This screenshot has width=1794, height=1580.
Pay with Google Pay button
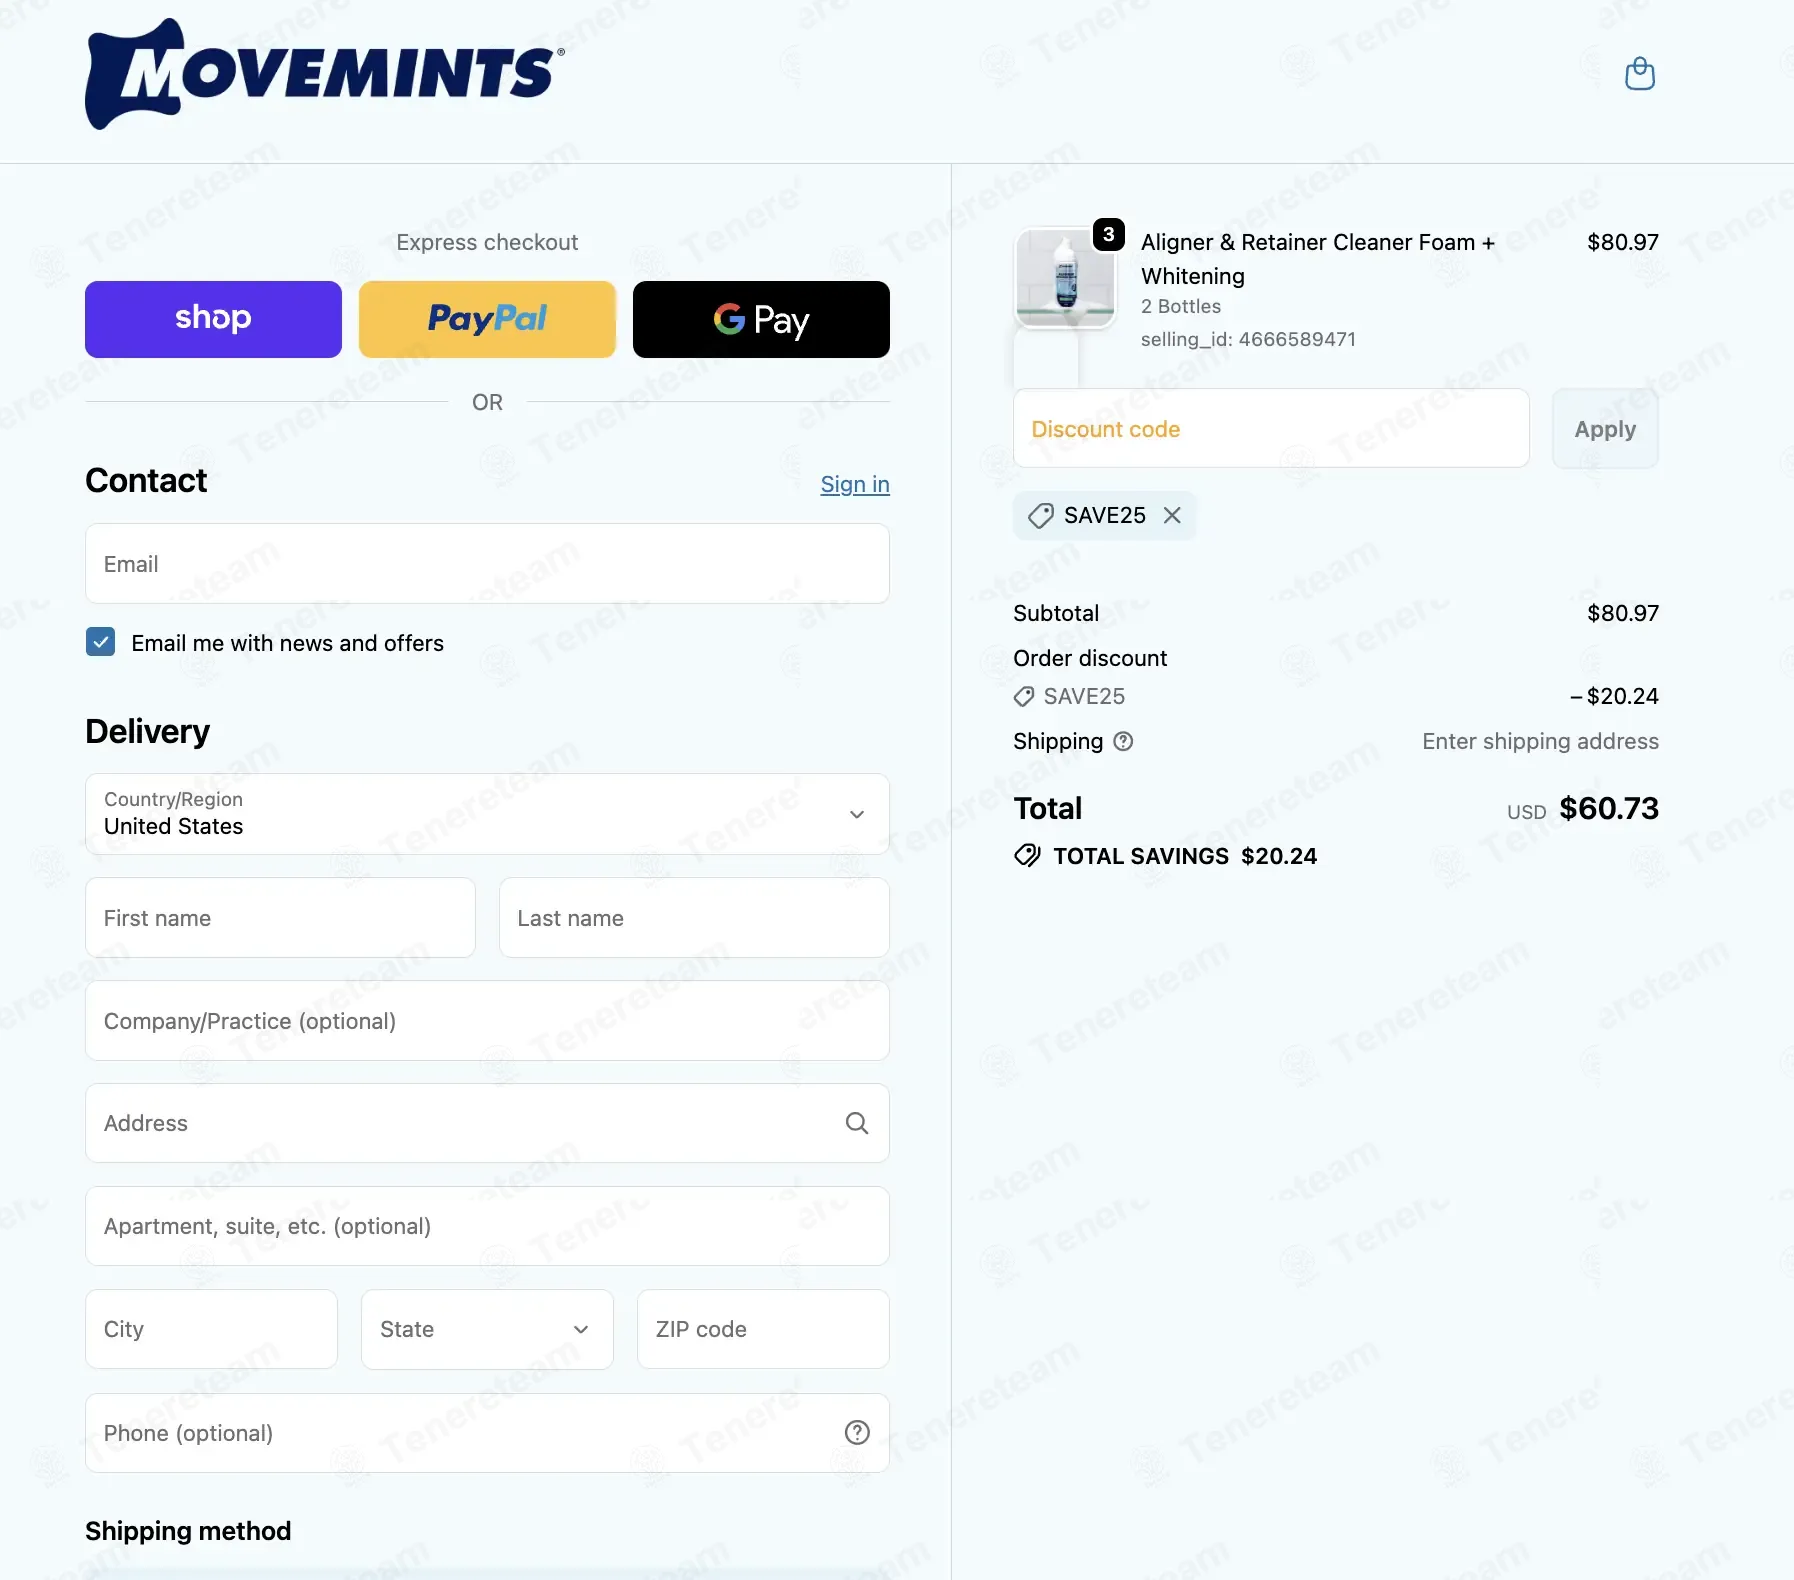(761, 319)
